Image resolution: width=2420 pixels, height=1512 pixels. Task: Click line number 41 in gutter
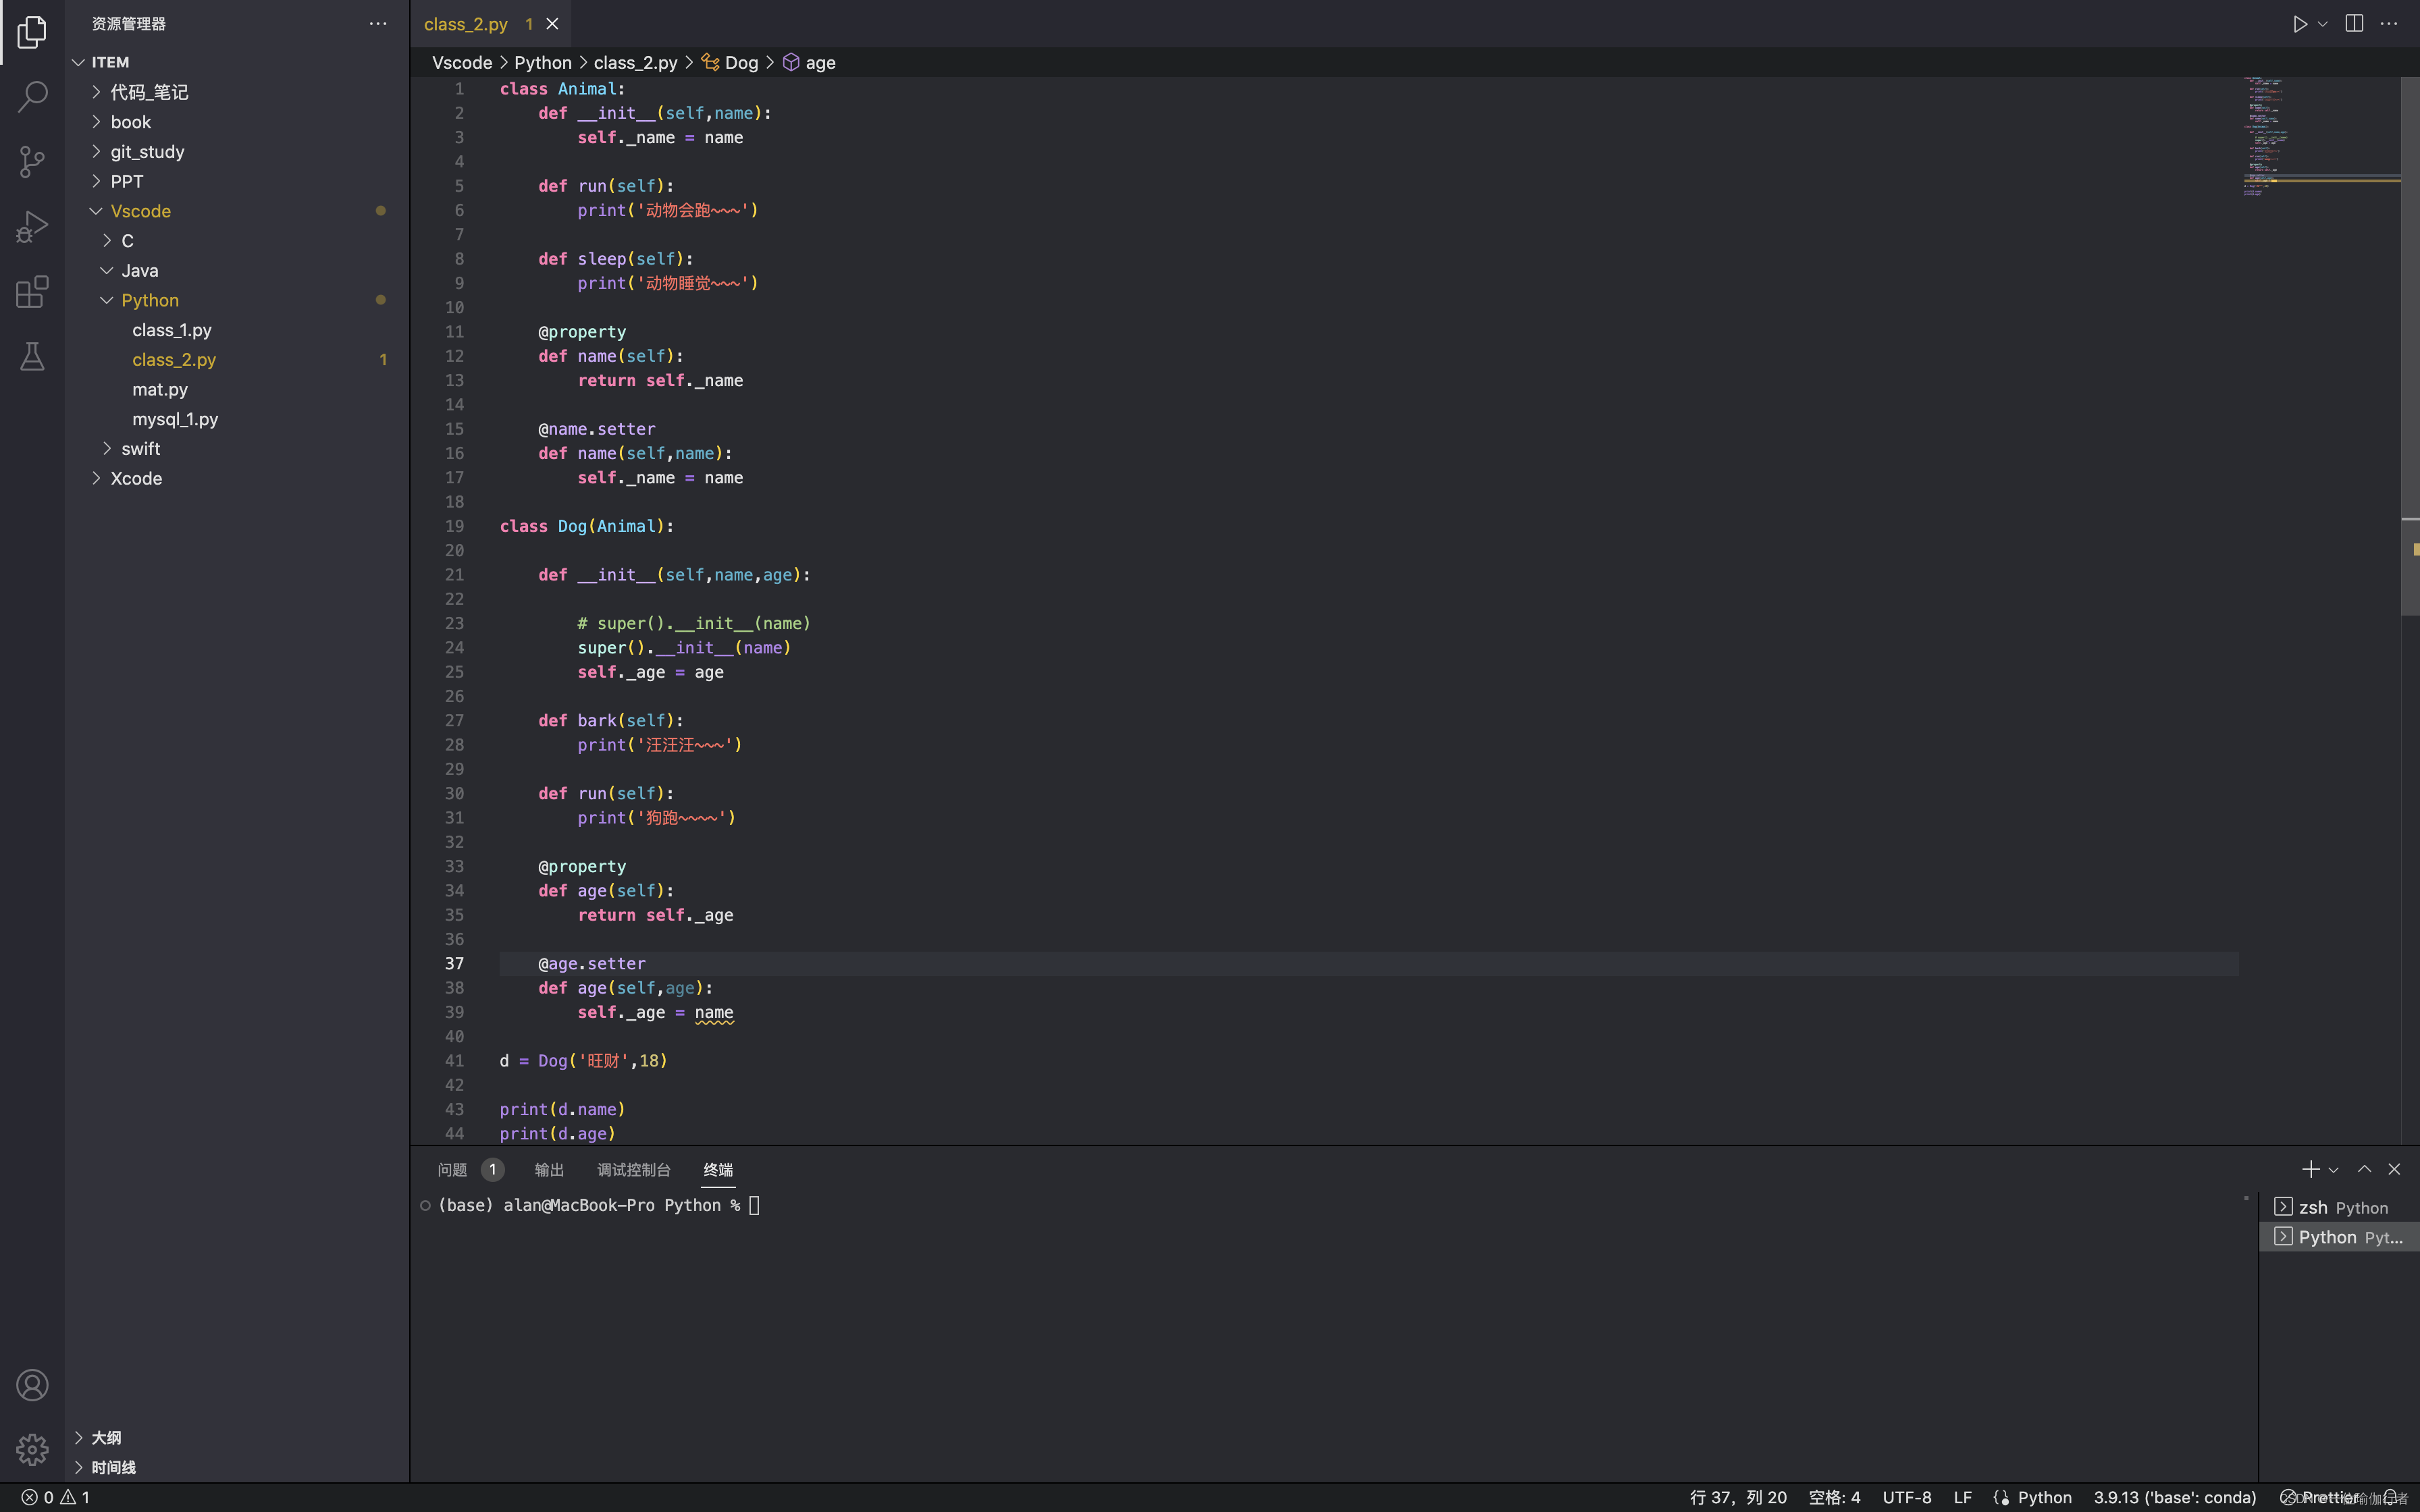[454, 1060]
